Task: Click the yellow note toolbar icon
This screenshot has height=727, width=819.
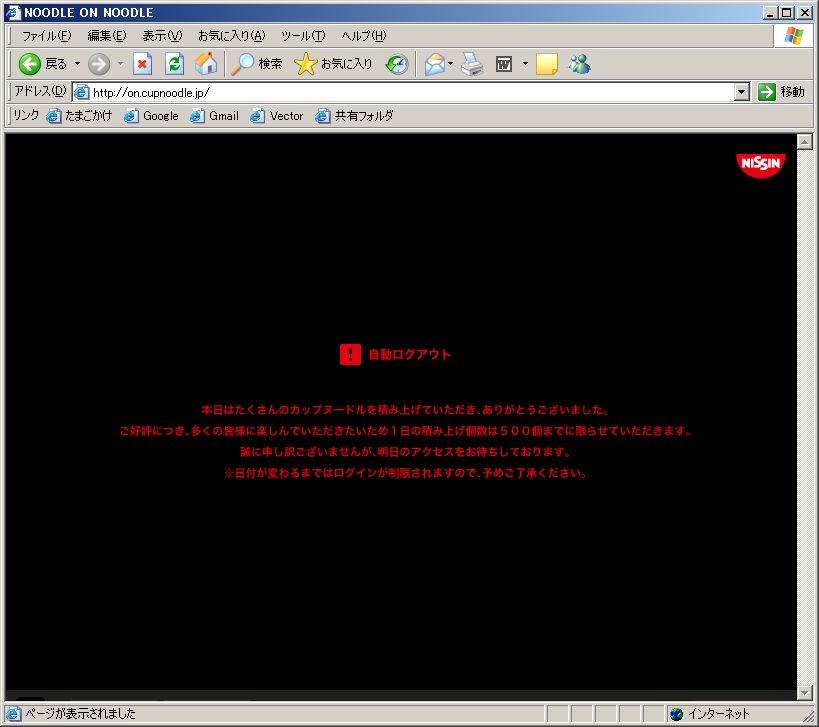Action: 546,64
